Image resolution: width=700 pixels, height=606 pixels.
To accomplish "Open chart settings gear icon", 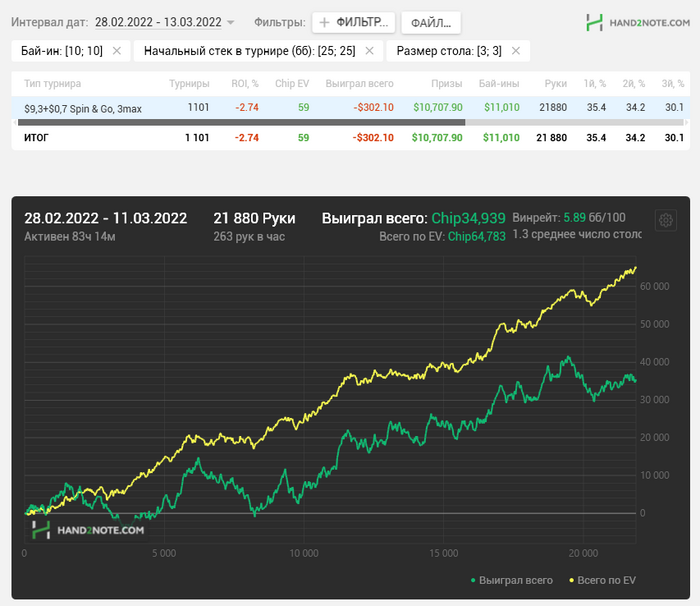I will point(665,220).
